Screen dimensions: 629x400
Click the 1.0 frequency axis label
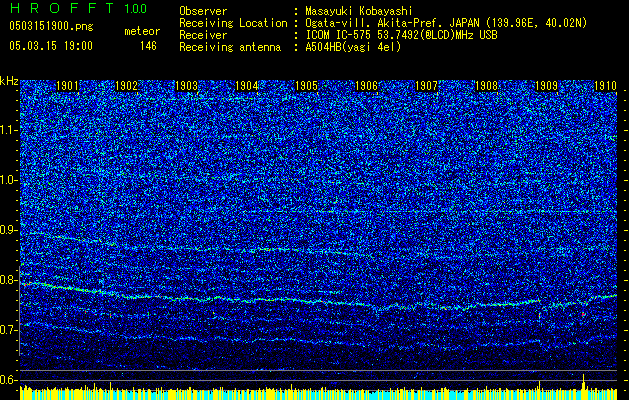pos(9,180)
